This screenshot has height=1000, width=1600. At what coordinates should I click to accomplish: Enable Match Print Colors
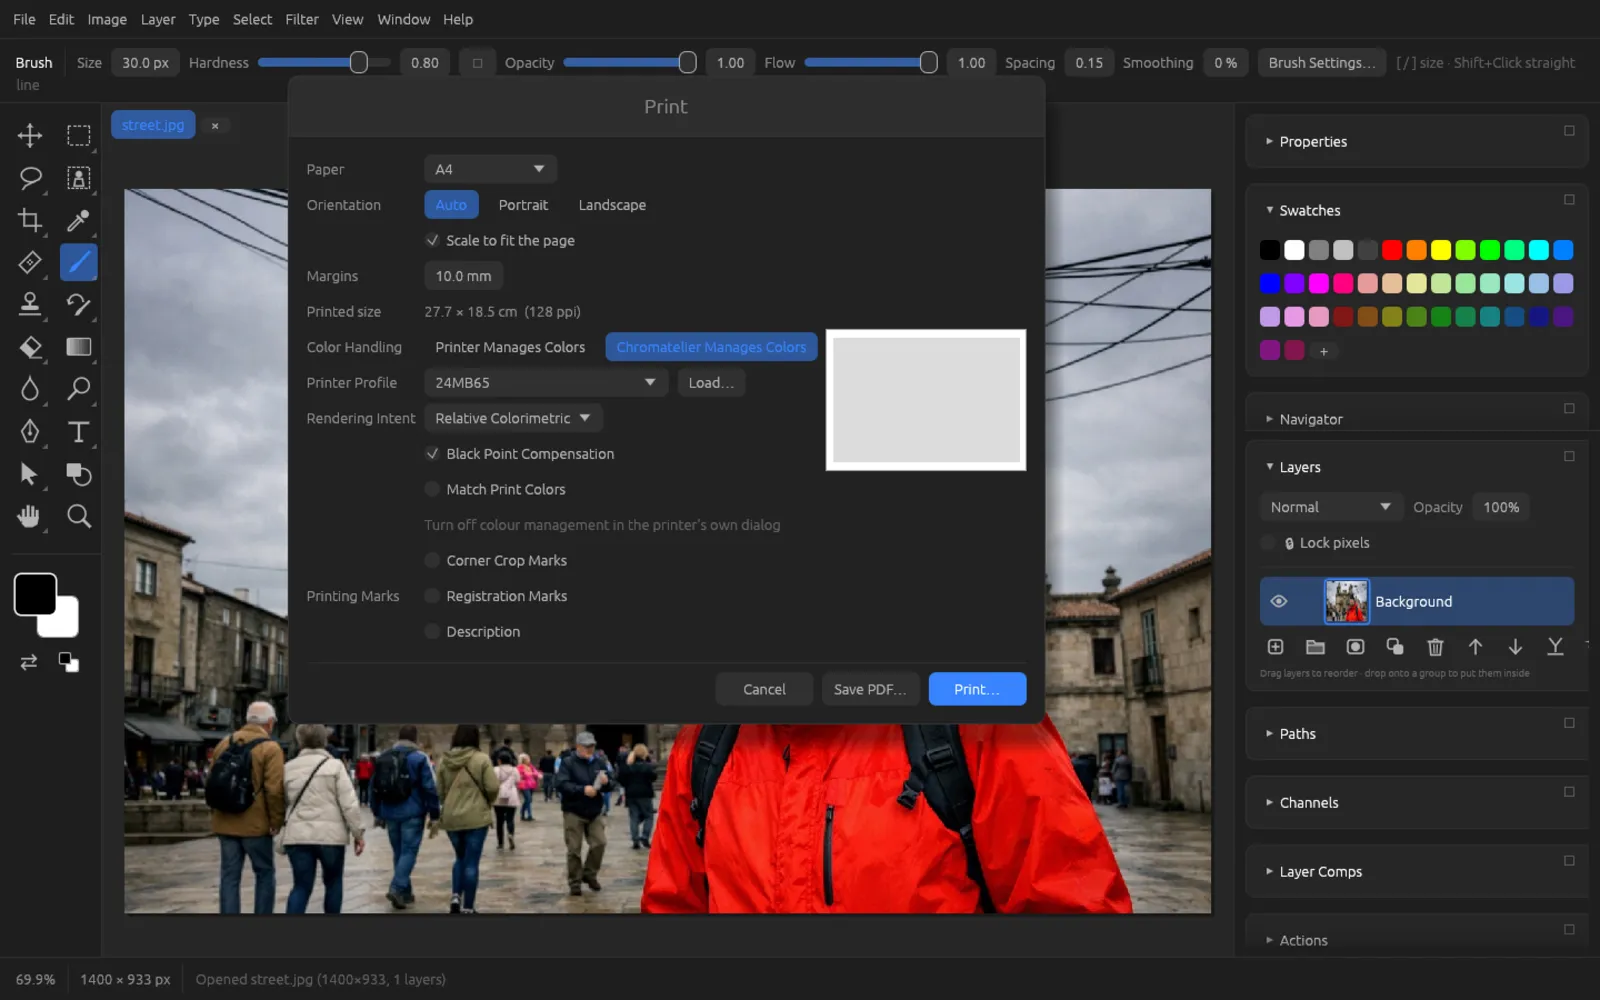[432, 489]
